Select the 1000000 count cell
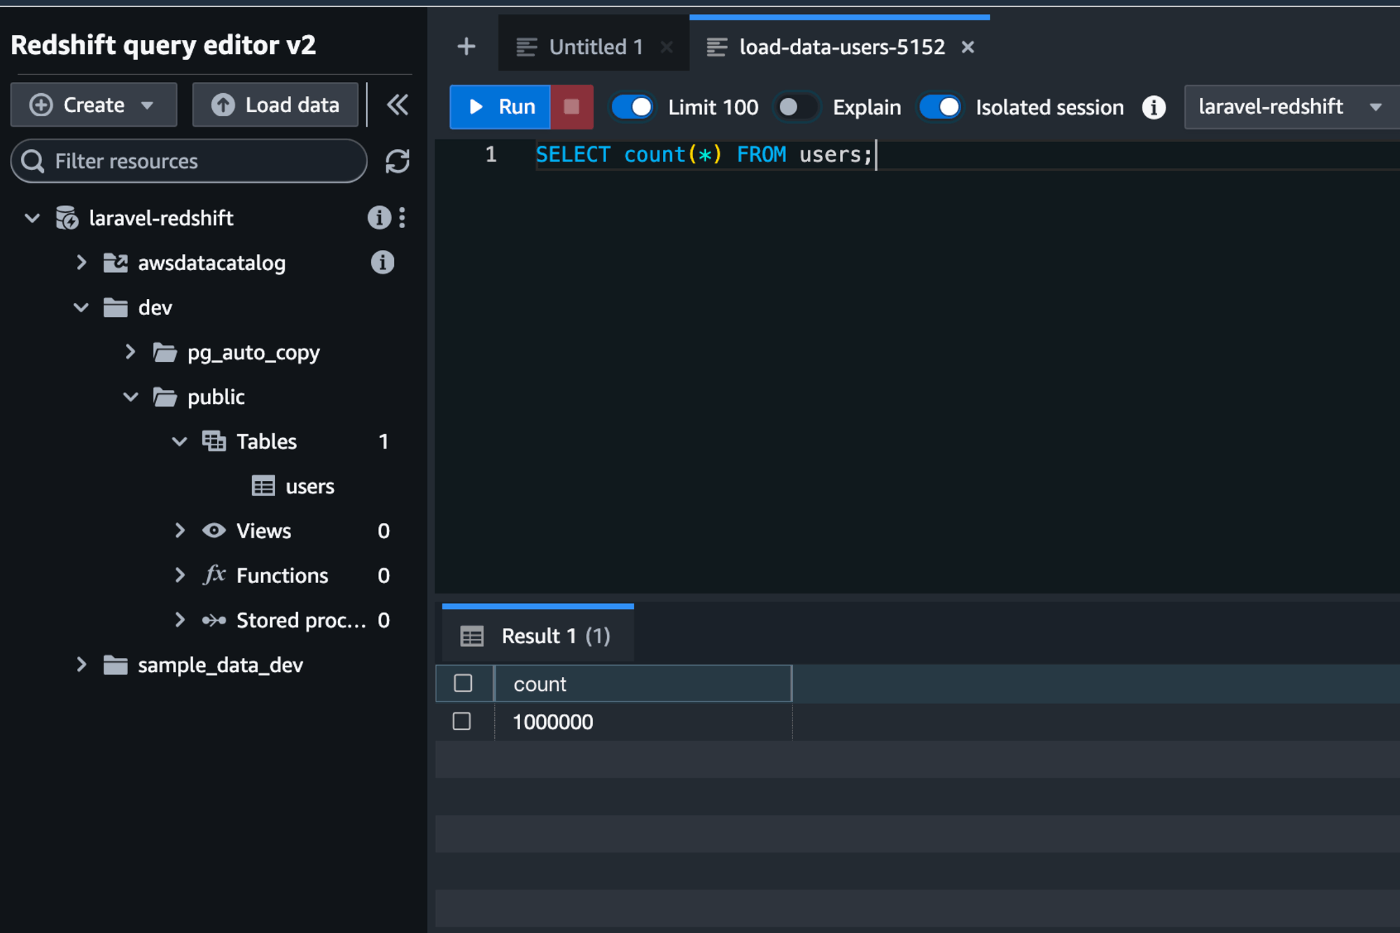 click(x=643, y=721)
